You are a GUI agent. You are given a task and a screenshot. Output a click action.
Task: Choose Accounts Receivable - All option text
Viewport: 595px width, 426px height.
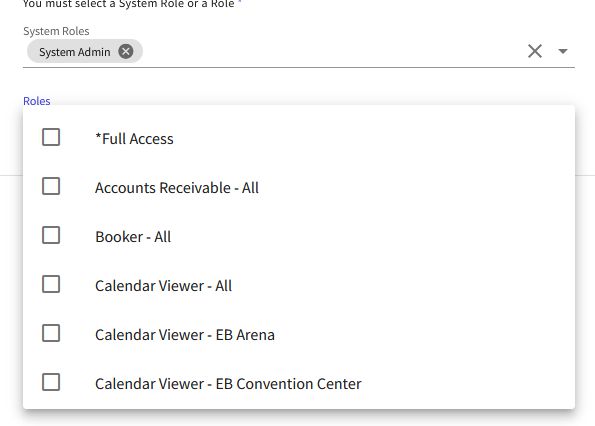coord(177,188)
